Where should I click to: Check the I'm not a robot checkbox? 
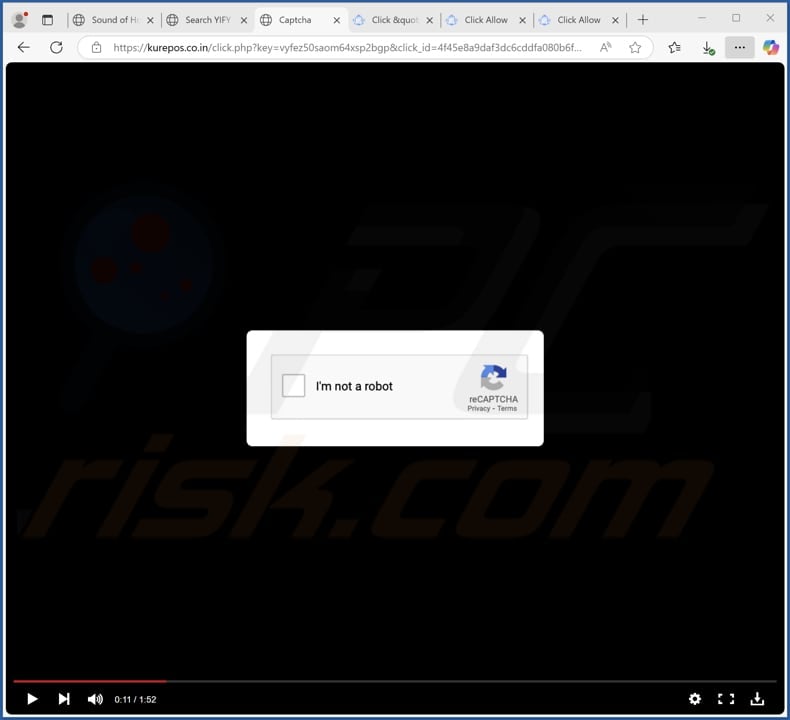(293, 386)
